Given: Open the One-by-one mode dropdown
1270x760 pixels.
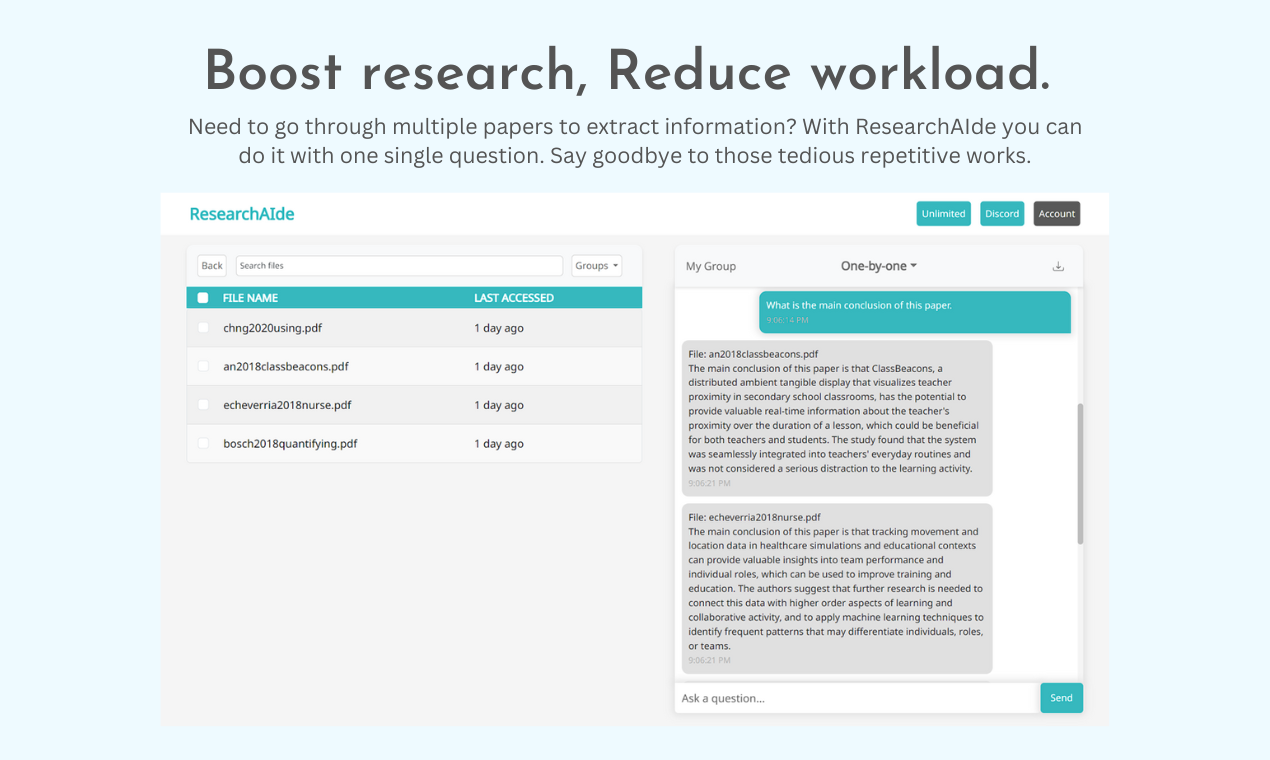Looking at the screenshot, I should [879, 266].
